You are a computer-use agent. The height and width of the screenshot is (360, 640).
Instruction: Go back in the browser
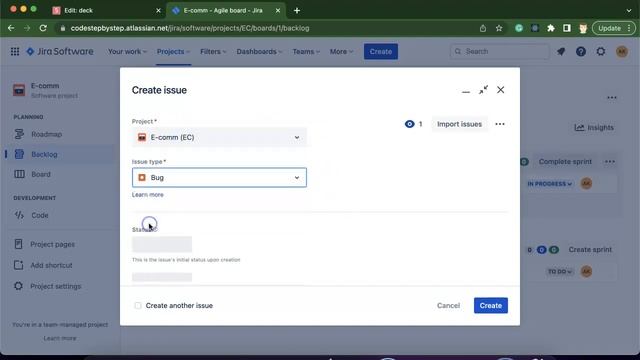[11, 28]
